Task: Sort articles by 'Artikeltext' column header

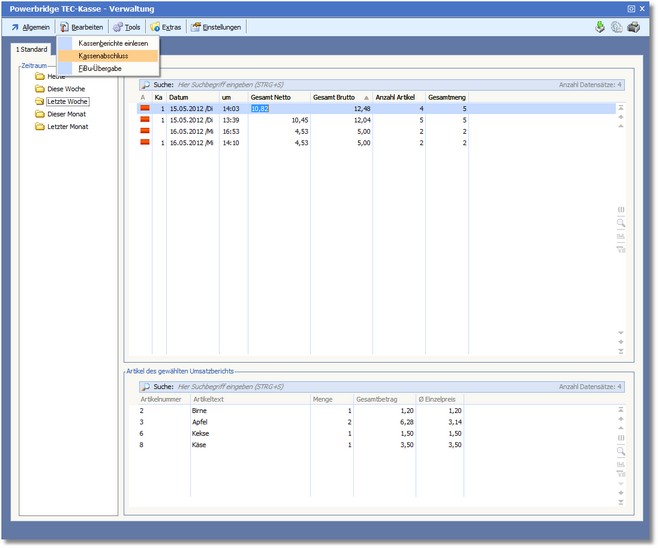Action: (x=212, y=397)
